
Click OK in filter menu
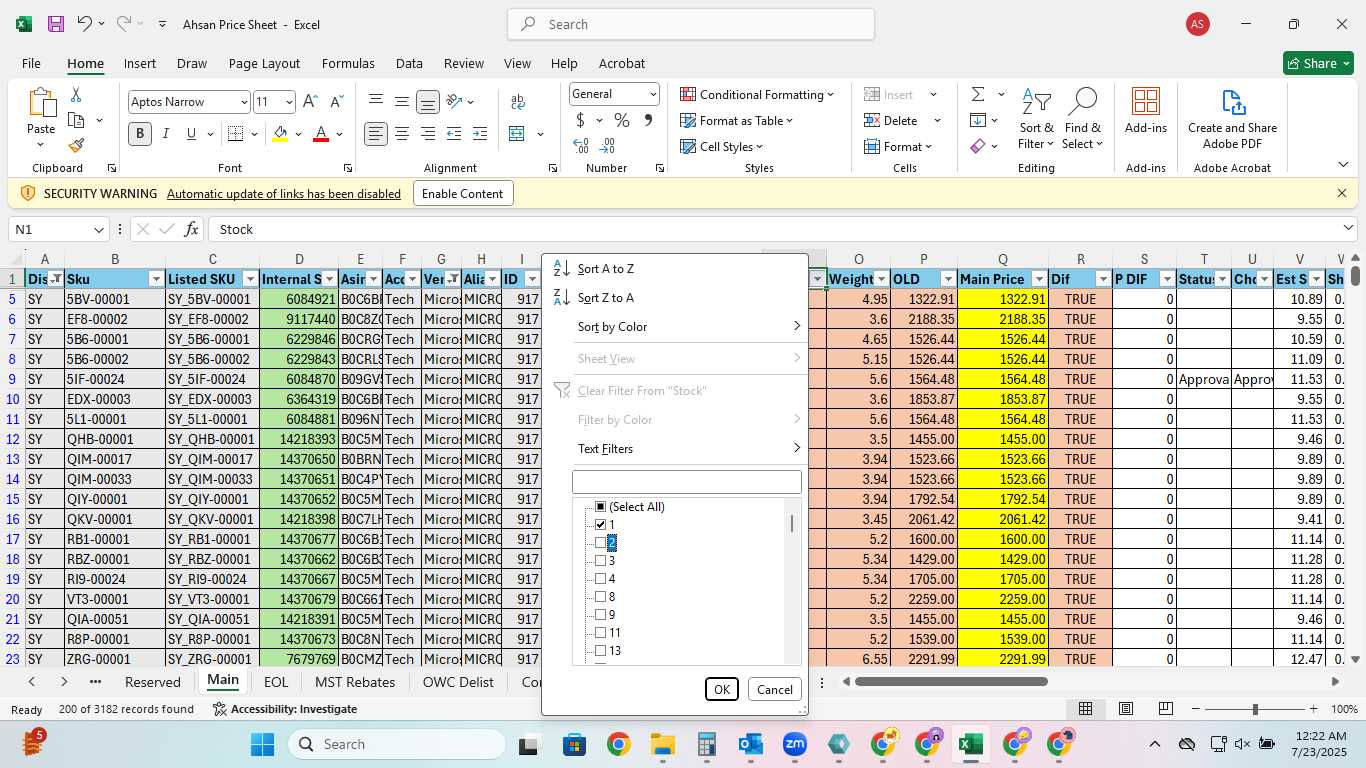(x=721, y=689)
